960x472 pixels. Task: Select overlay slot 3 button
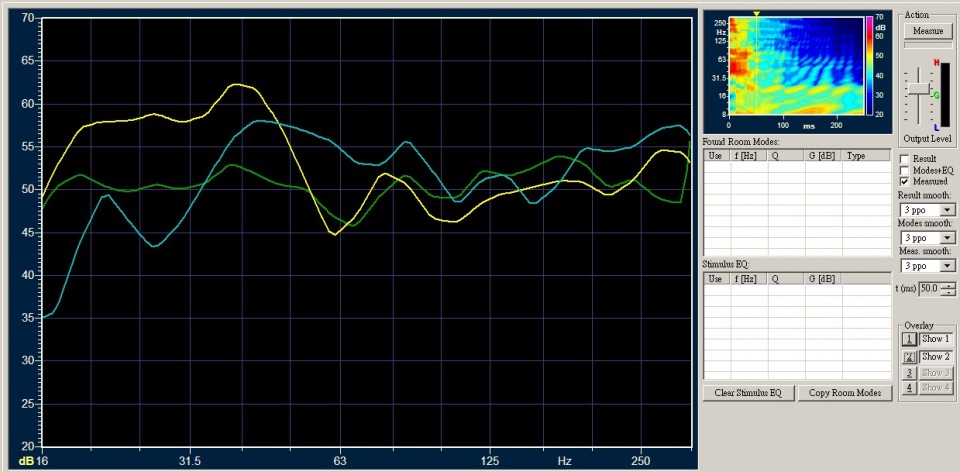(909, 372)
